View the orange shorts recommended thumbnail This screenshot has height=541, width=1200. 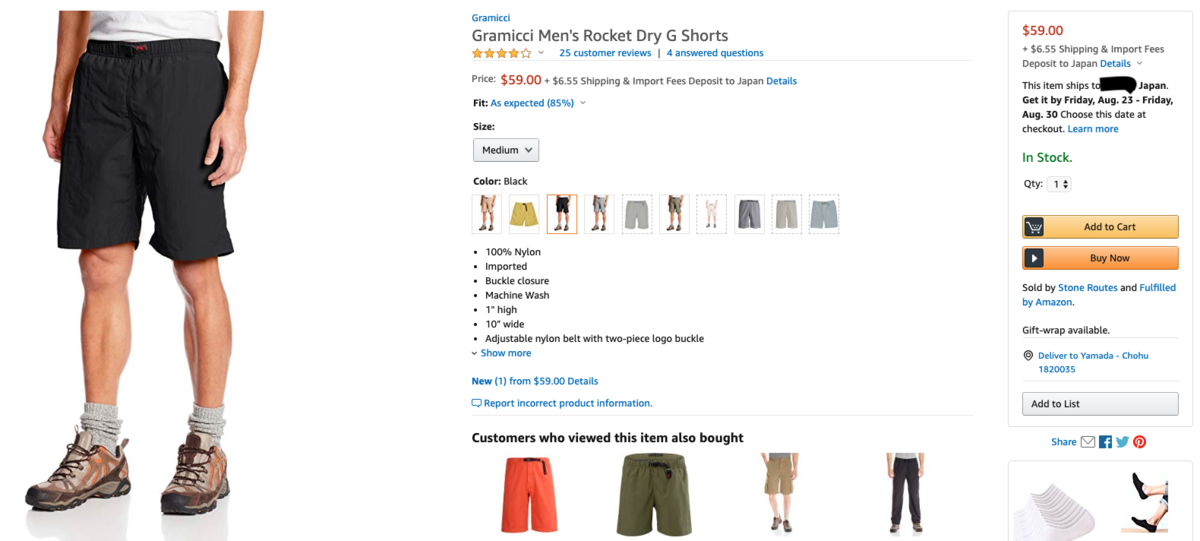[x=529, y=494]
